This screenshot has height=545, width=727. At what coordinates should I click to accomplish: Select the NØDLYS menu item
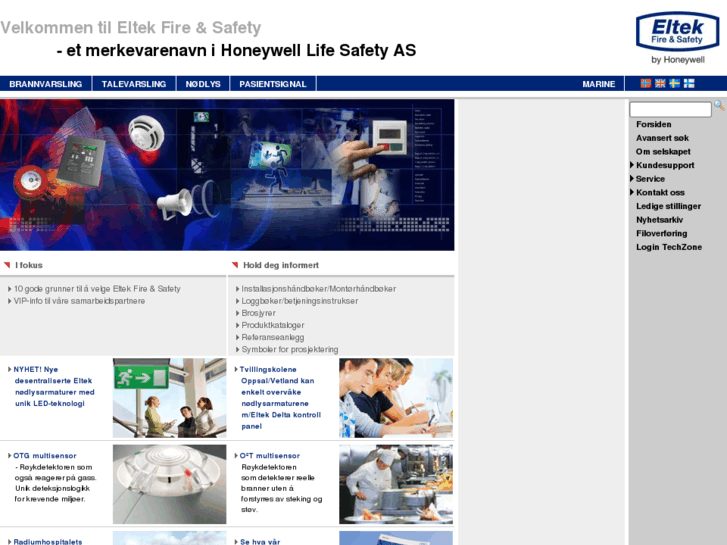tap(203, 84)
